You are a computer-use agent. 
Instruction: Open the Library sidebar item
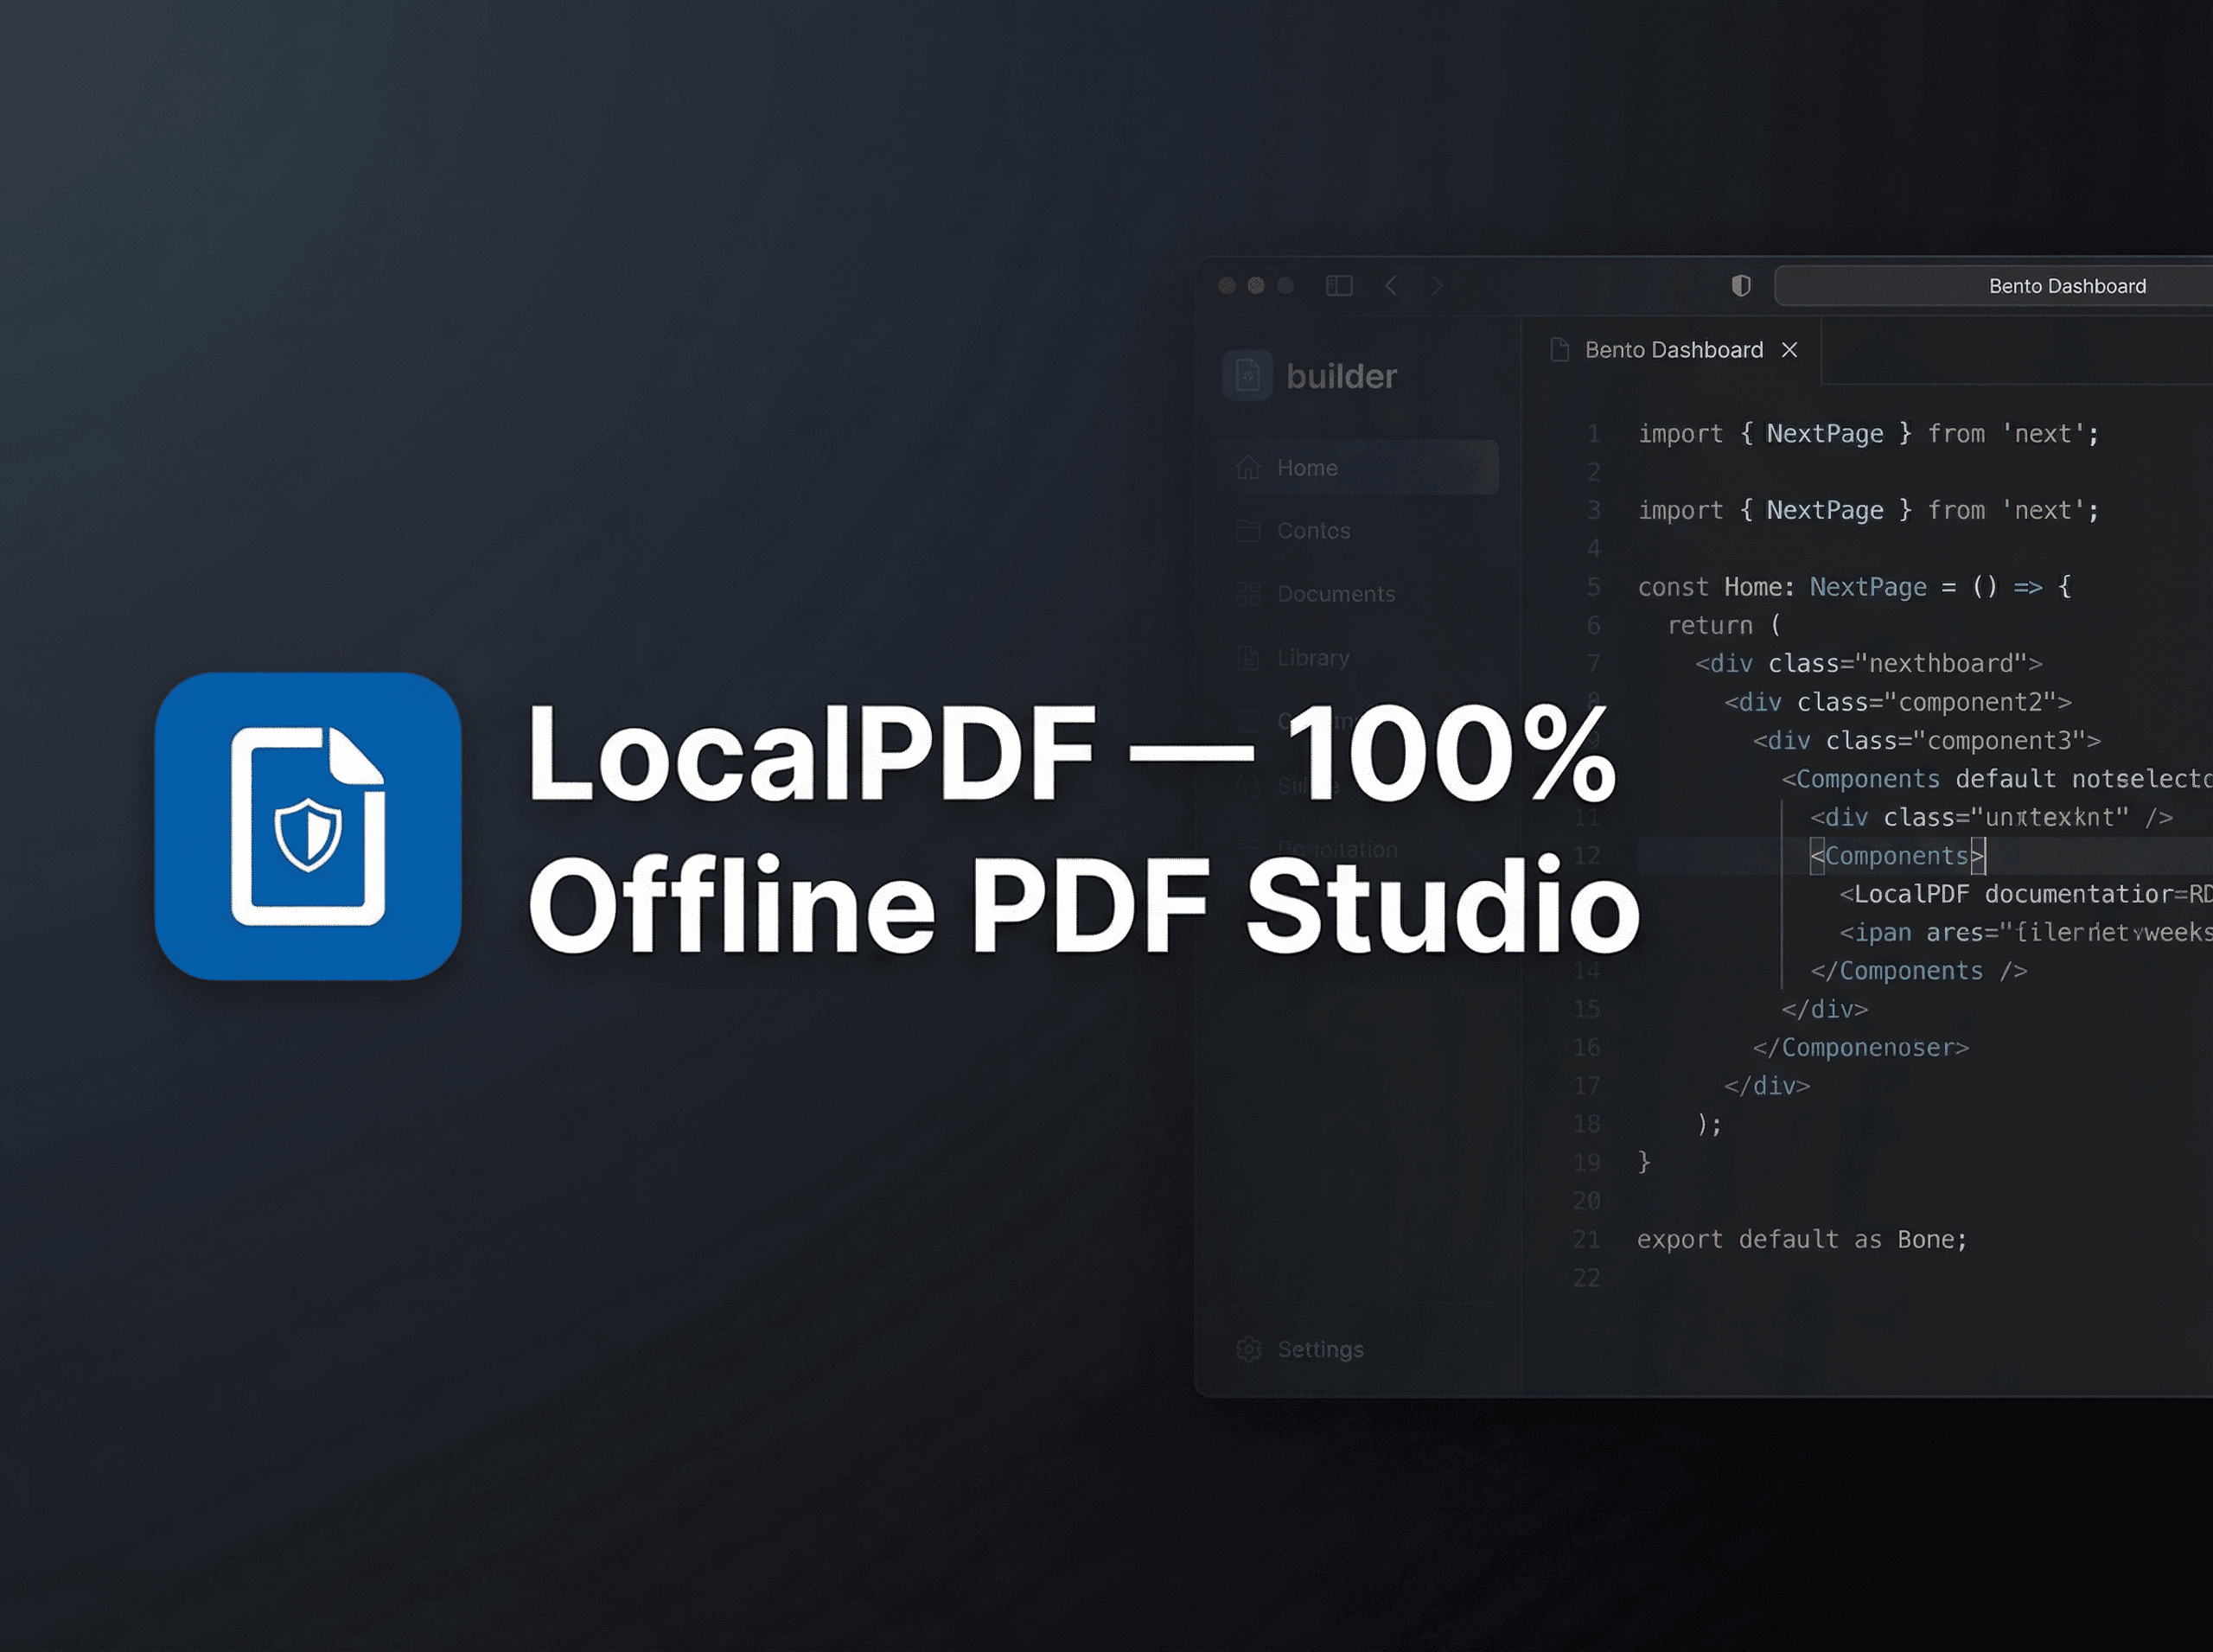1313,658
